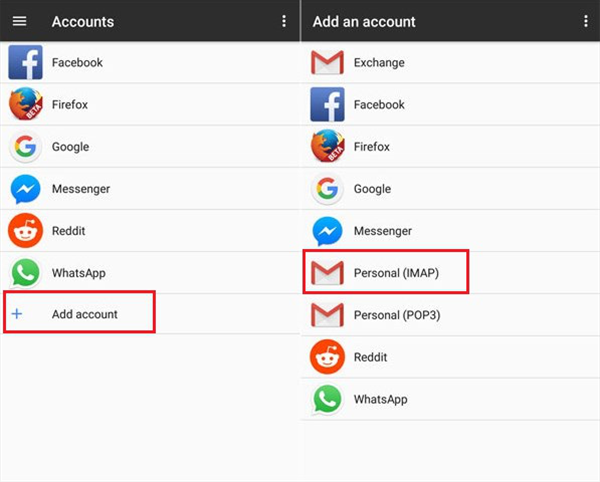Tap the Reddit icon in Add an account
This screenshot has width=600, height=482.
point(327,357)
